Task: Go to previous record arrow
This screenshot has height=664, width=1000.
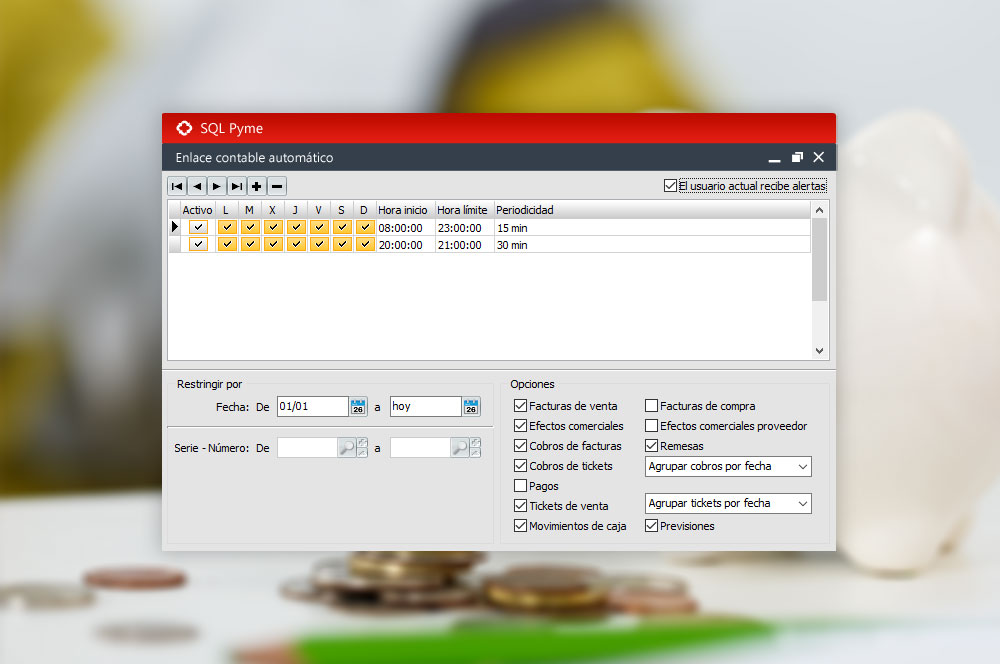Action: pyautogui.click(x=197, y=186)
